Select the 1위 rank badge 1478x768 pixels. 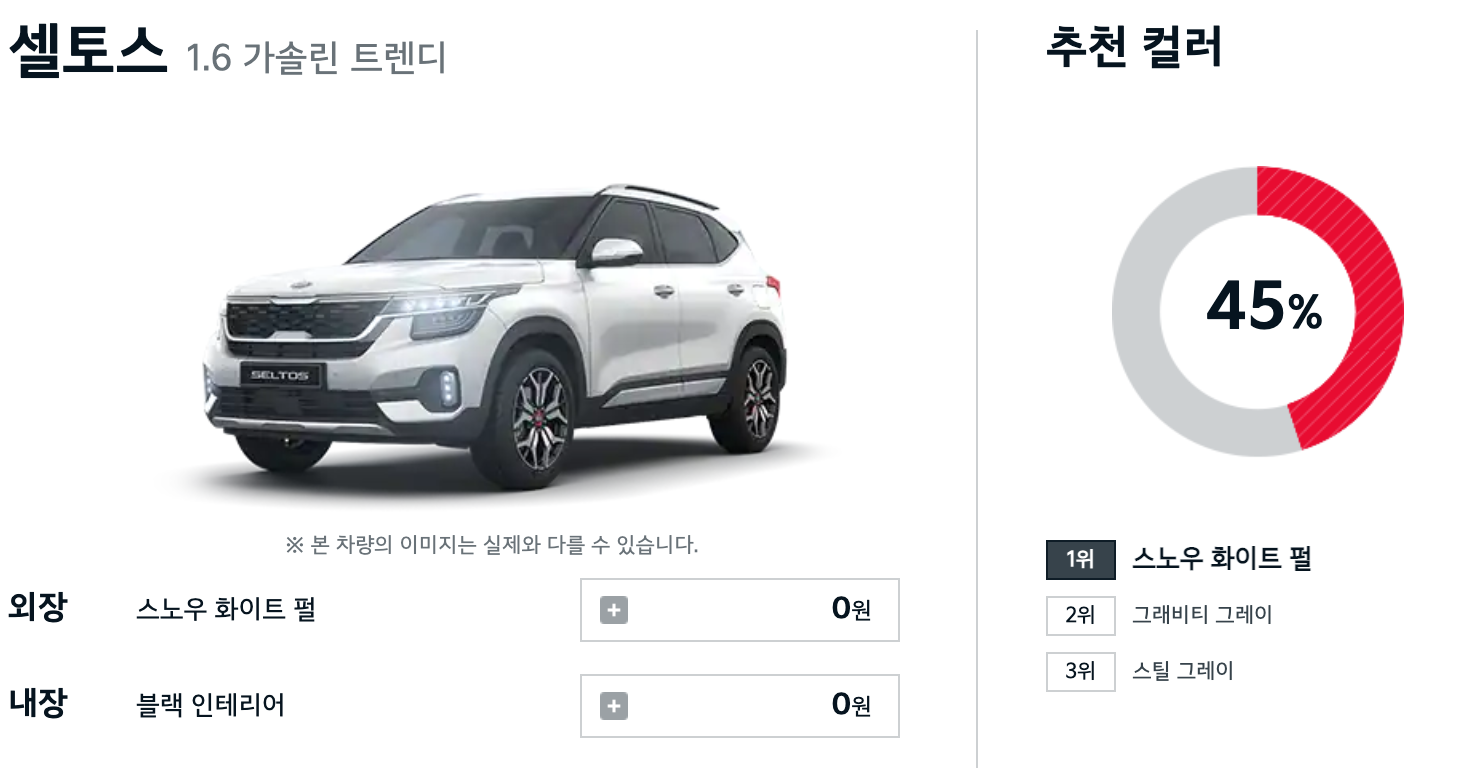(1080, 559)
